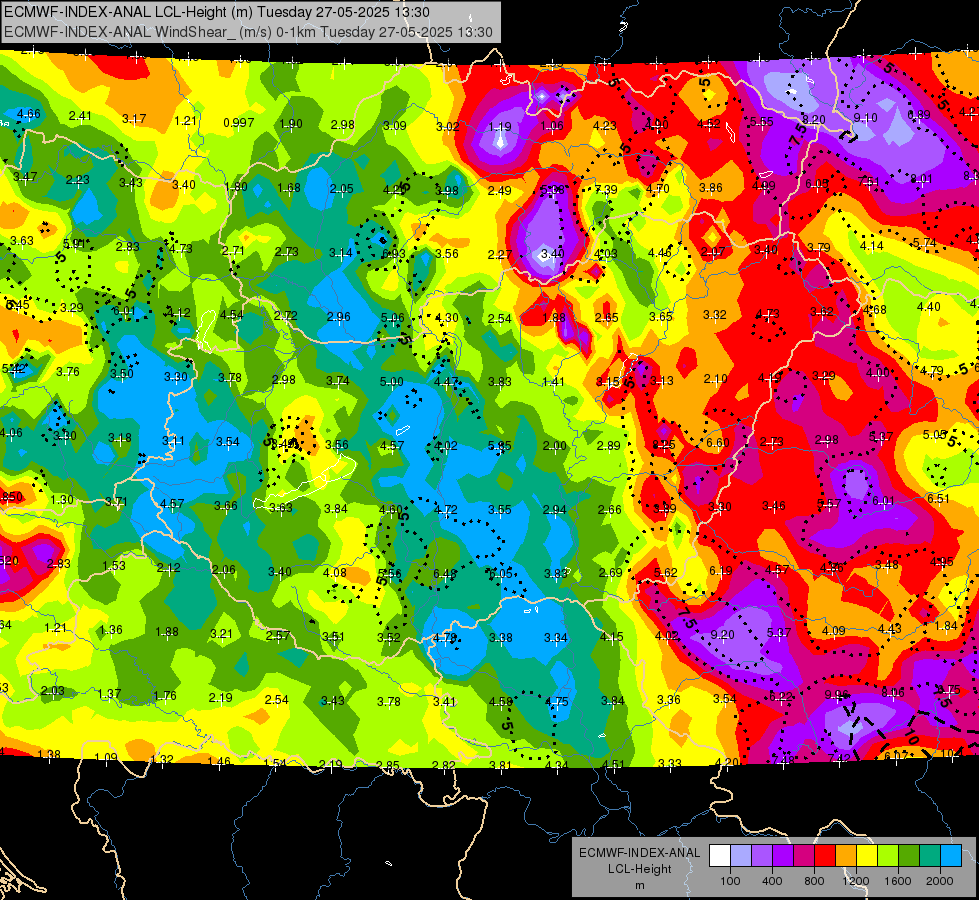Click the grid value 4.14
Screen dimensions: 979x900
872,245
